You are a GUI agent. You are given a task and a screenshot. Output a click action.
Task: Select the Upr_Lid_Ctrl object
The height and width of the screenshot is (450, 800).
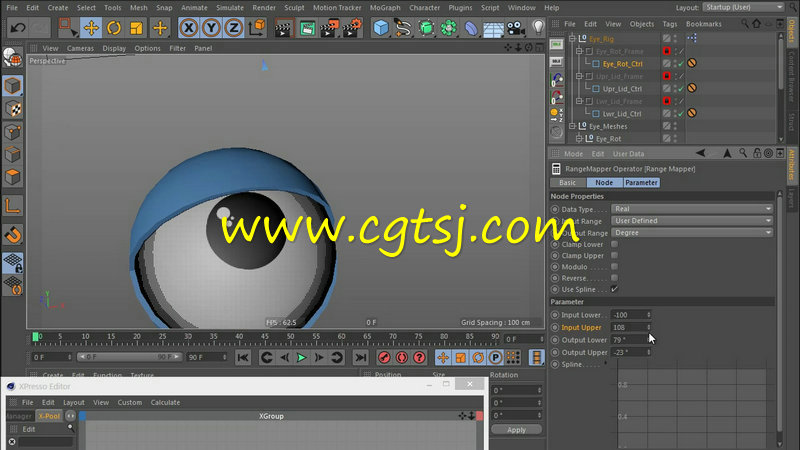[x=622, y=89]
